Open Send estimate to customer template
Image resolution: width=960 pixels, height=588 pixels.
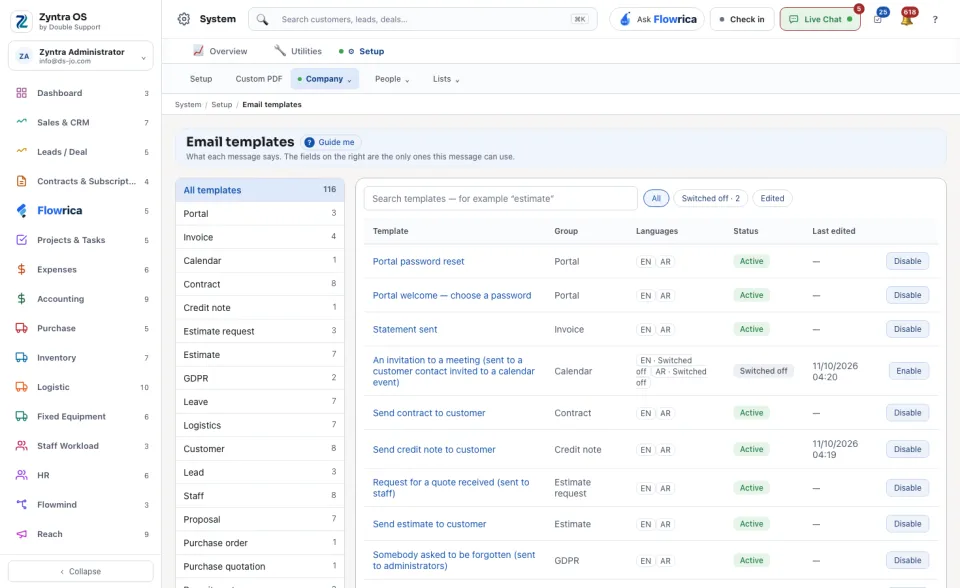pos(429,524)
